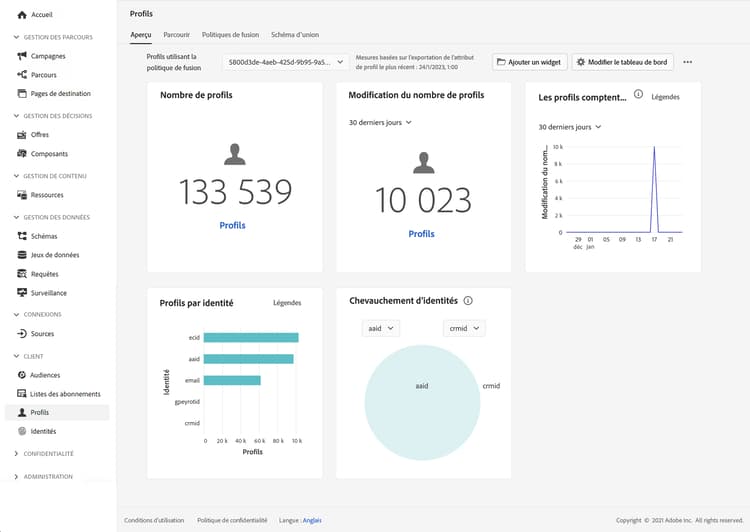
Task: Click the gpeyrotid label in the bar chart
Action: 187,402
